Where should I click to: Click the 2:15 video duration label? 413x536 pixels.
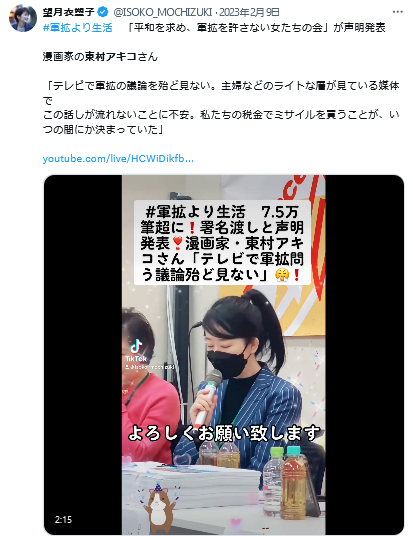[63, 520]
